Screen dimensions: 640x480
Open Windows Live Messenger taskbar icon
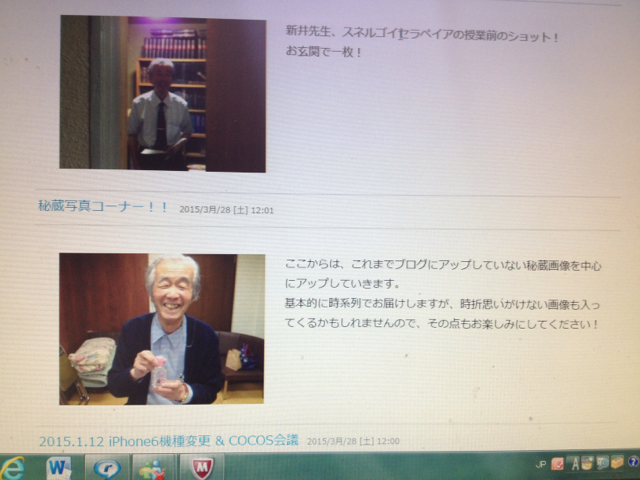pyautogui.click(x=152, y=467)
